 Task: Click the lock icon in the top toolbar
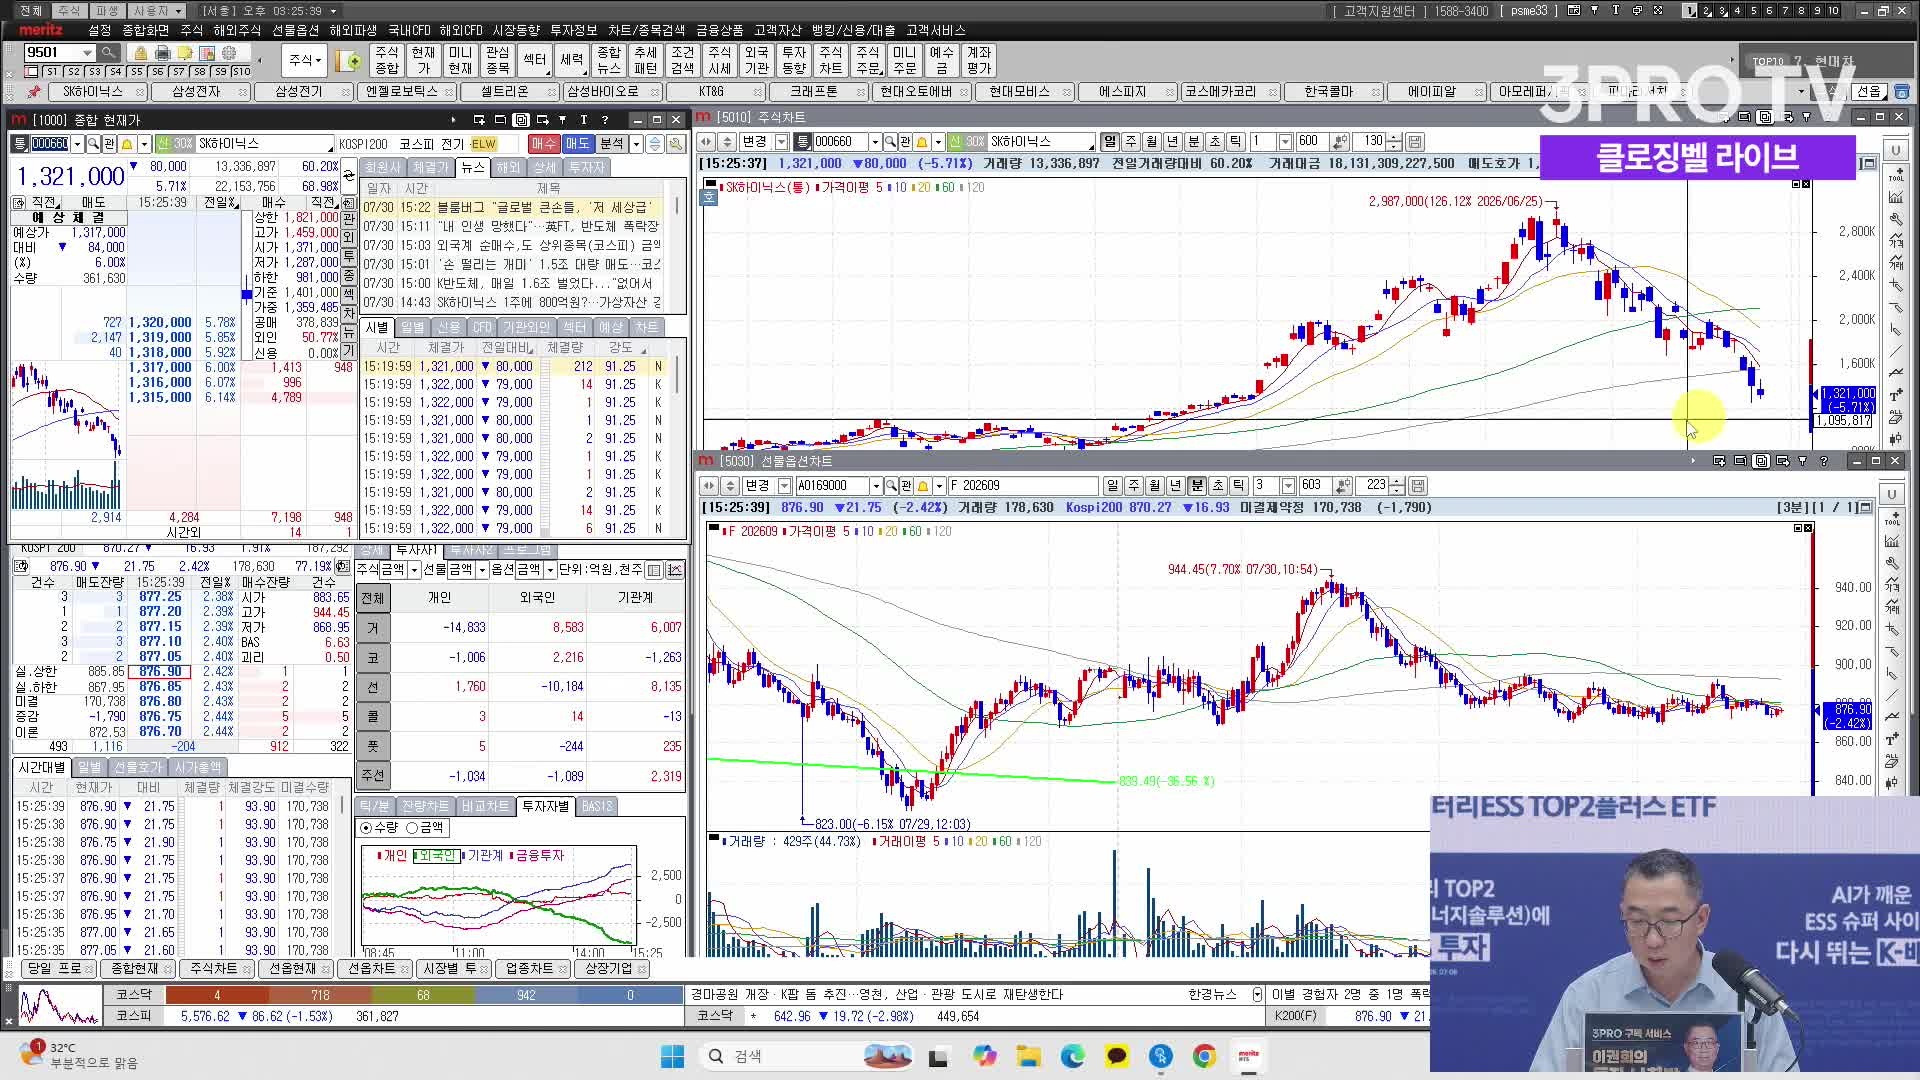pyautogui.click(x=140, y=53)
